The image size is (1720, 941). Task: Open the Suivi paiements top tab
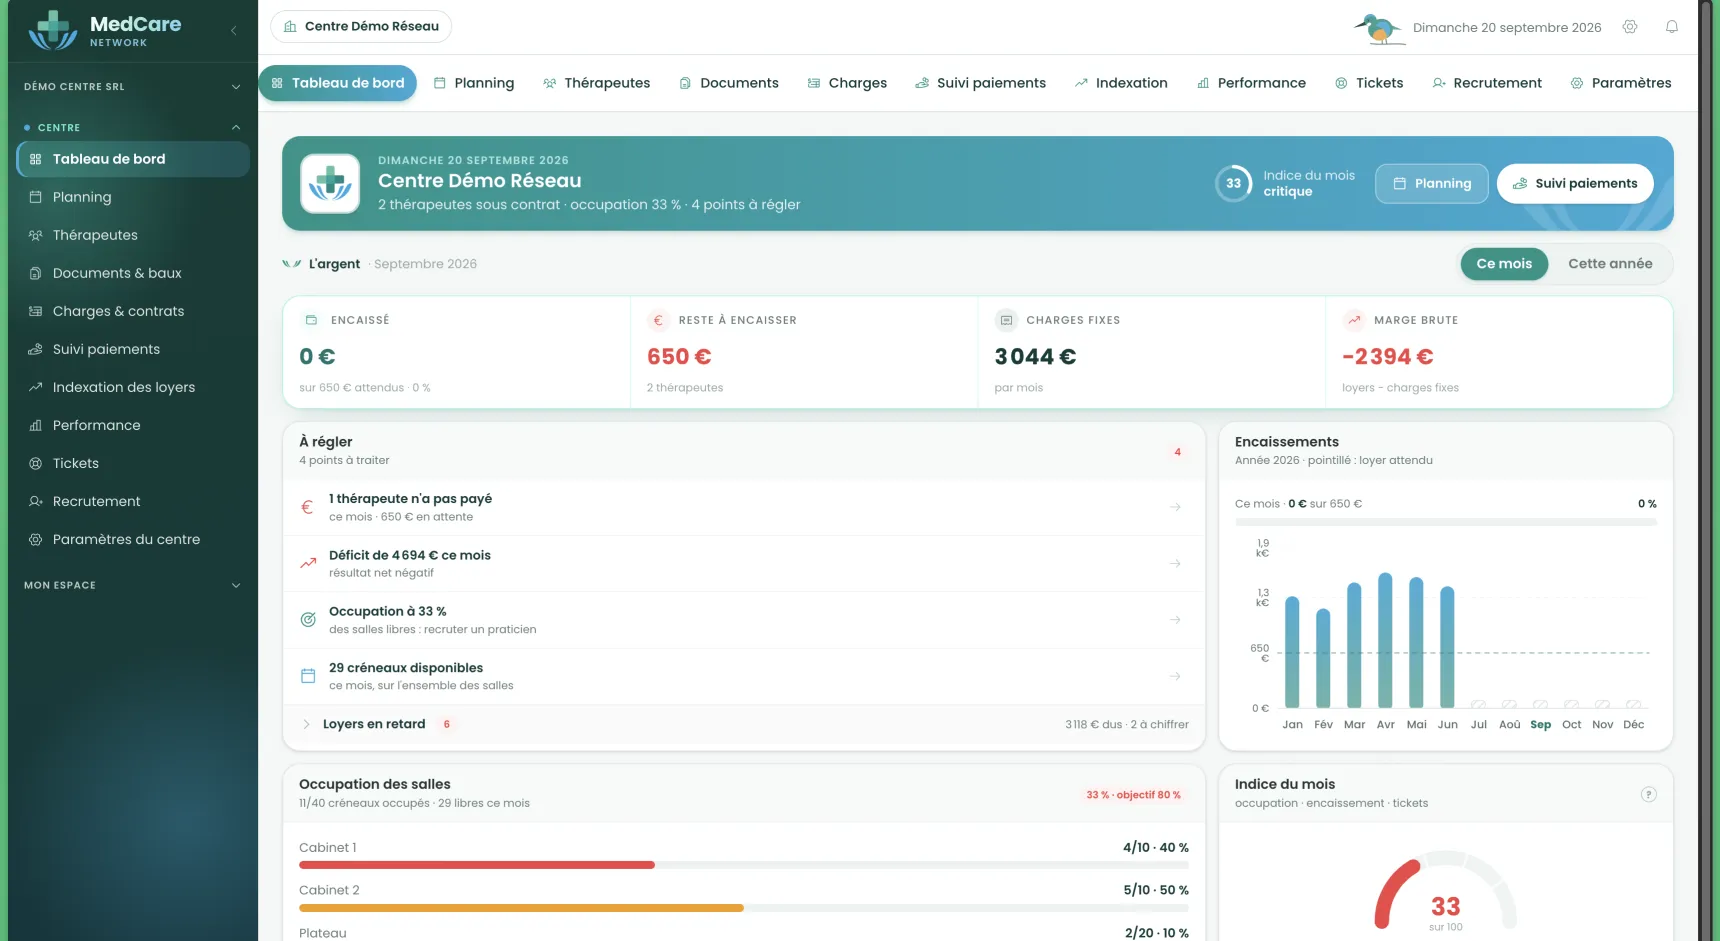pyautogui.click(x=980, y=83)
